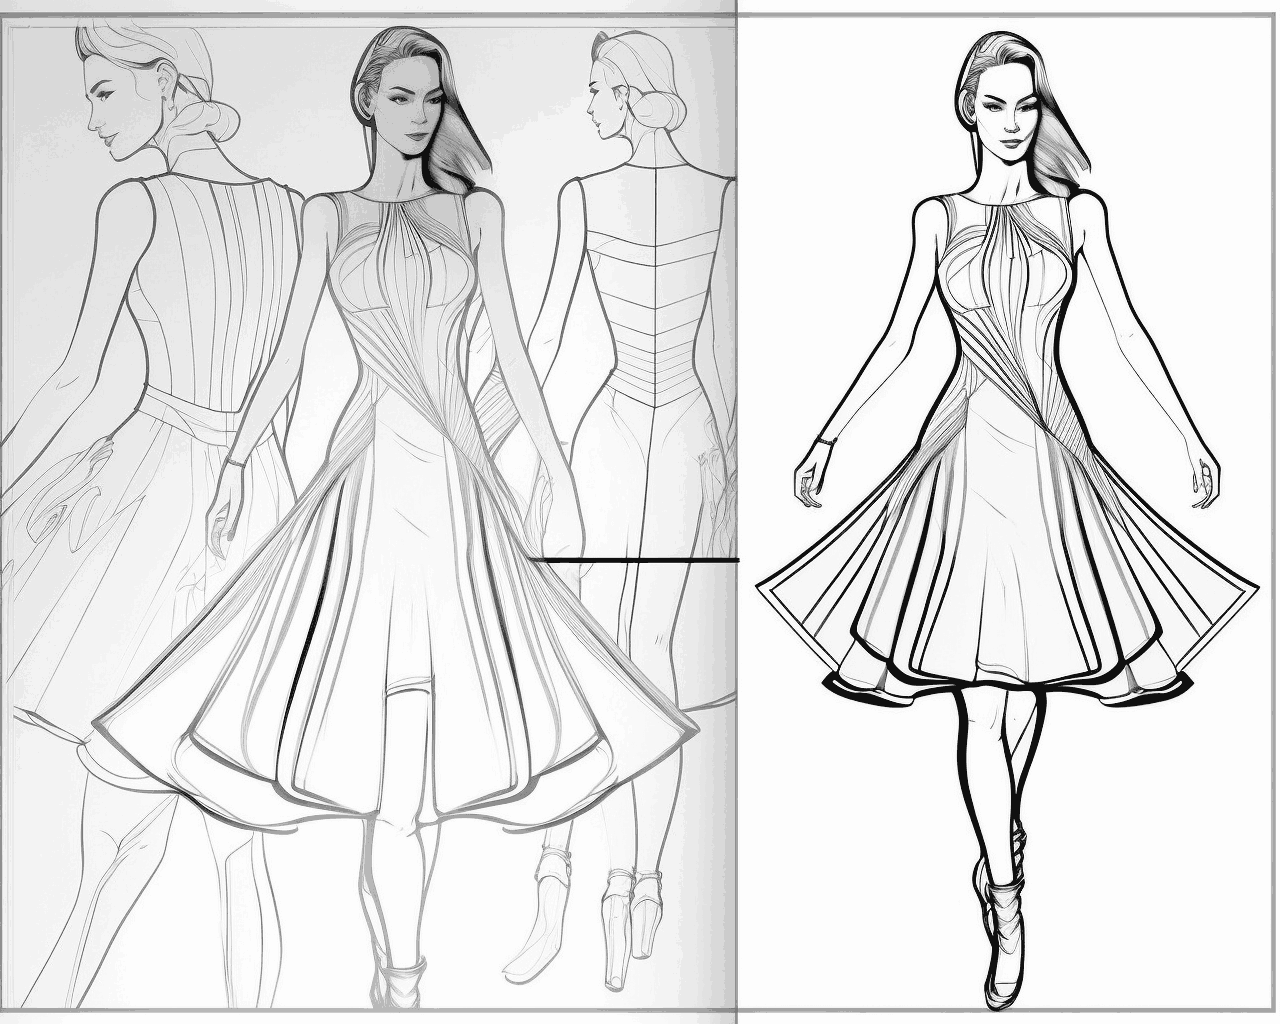Viewport: 1280px width, 1024px height.
Task: Click the vertical divider between the two panels
Action: tap(737, 512)
